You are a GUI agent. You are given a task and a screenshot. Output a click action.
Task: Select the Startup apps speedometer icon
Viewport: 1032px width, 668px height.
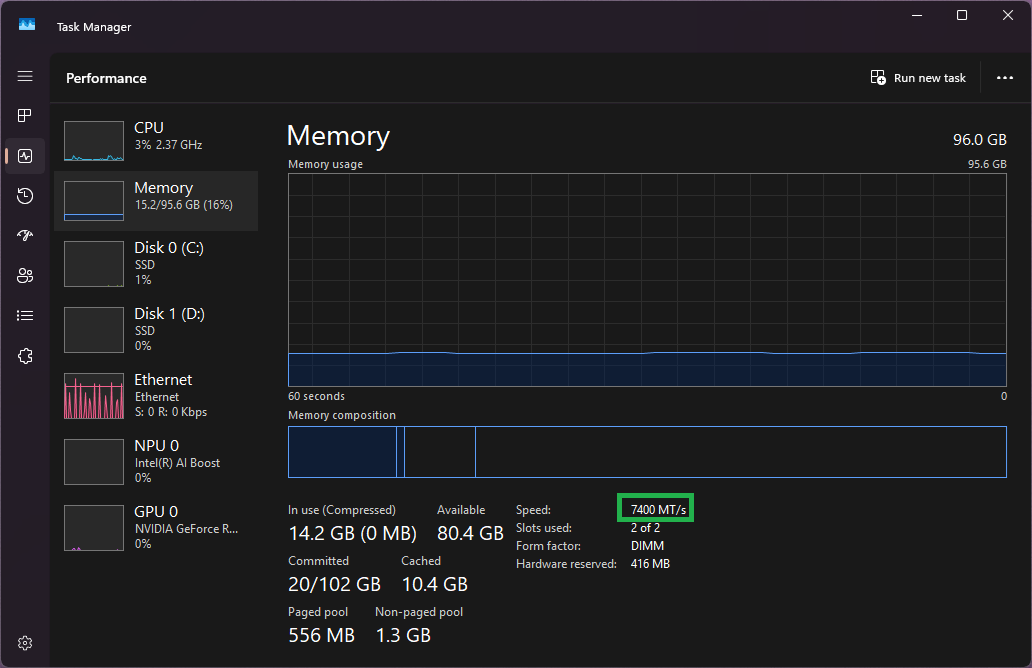(24, 235)
